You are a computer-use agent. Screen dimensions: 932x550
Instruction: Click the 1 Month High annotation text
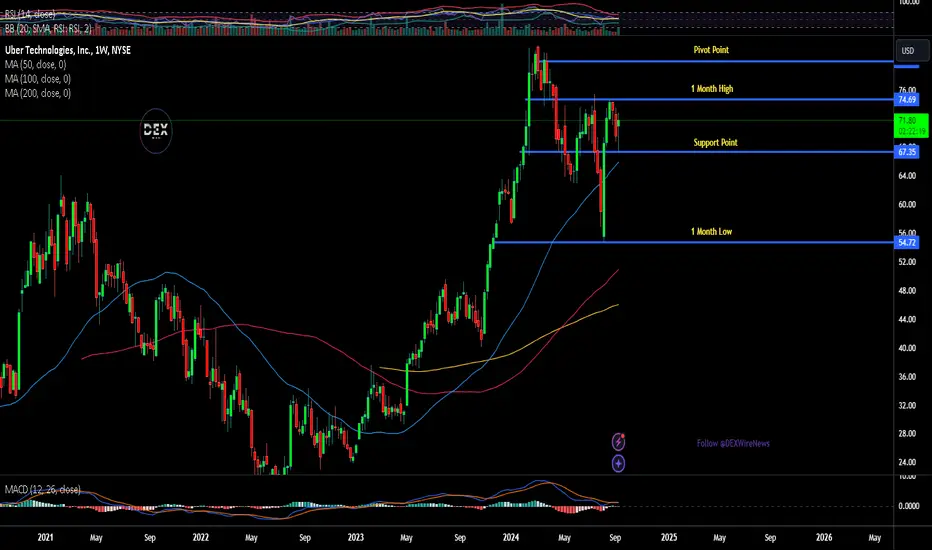(x=712, y=89)
